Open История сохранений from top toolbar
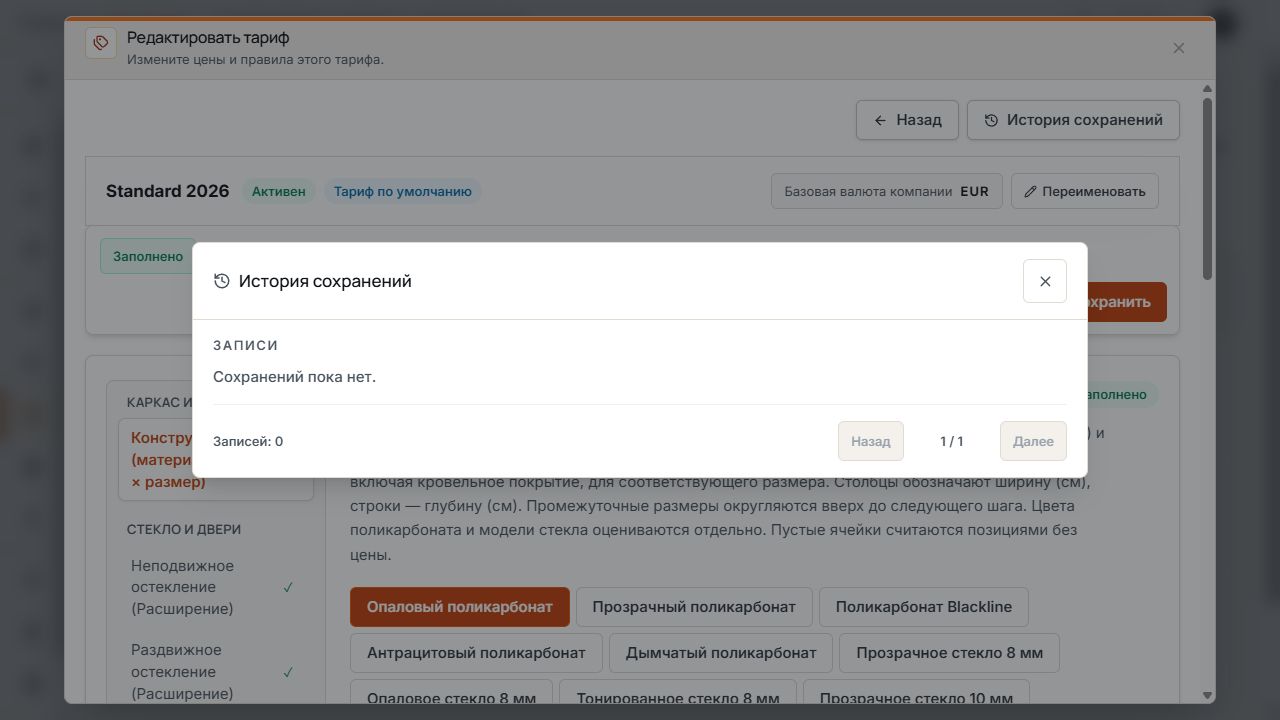Screen dimensions: 1280x720 tap(1073, 120)
